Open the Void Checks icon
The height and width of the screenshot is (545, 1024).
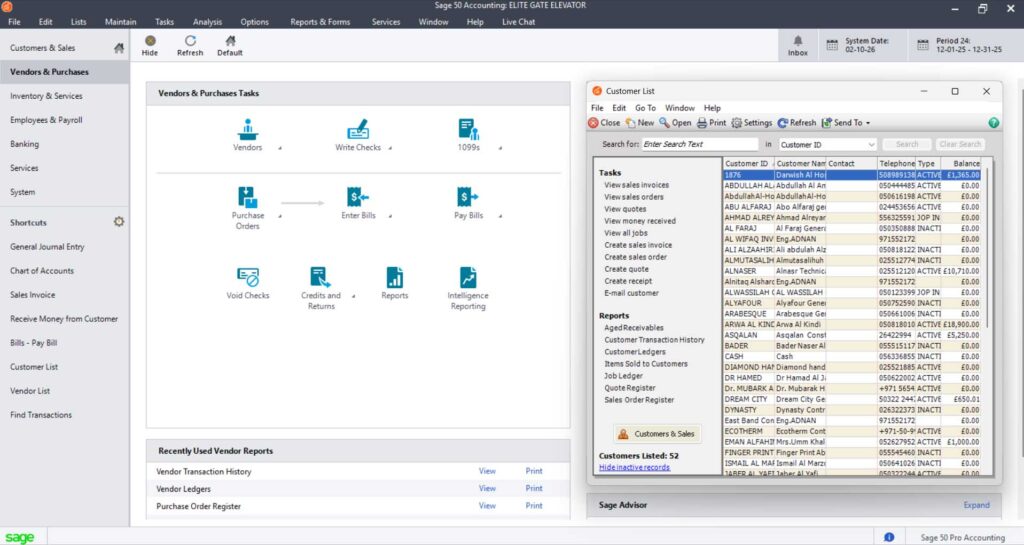pos(248,277)
